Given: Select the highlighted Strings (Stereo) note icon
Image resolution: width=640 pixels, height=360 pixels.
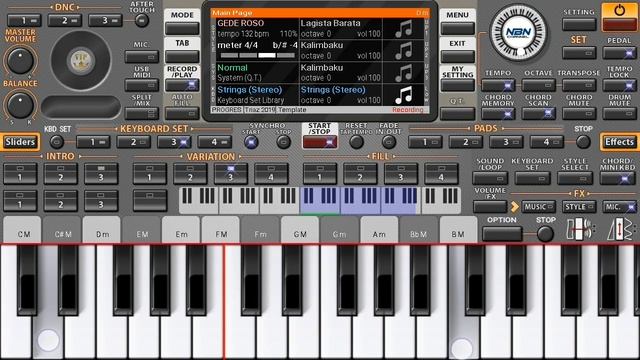Looking at the screenshot, I should click(404, 95).
